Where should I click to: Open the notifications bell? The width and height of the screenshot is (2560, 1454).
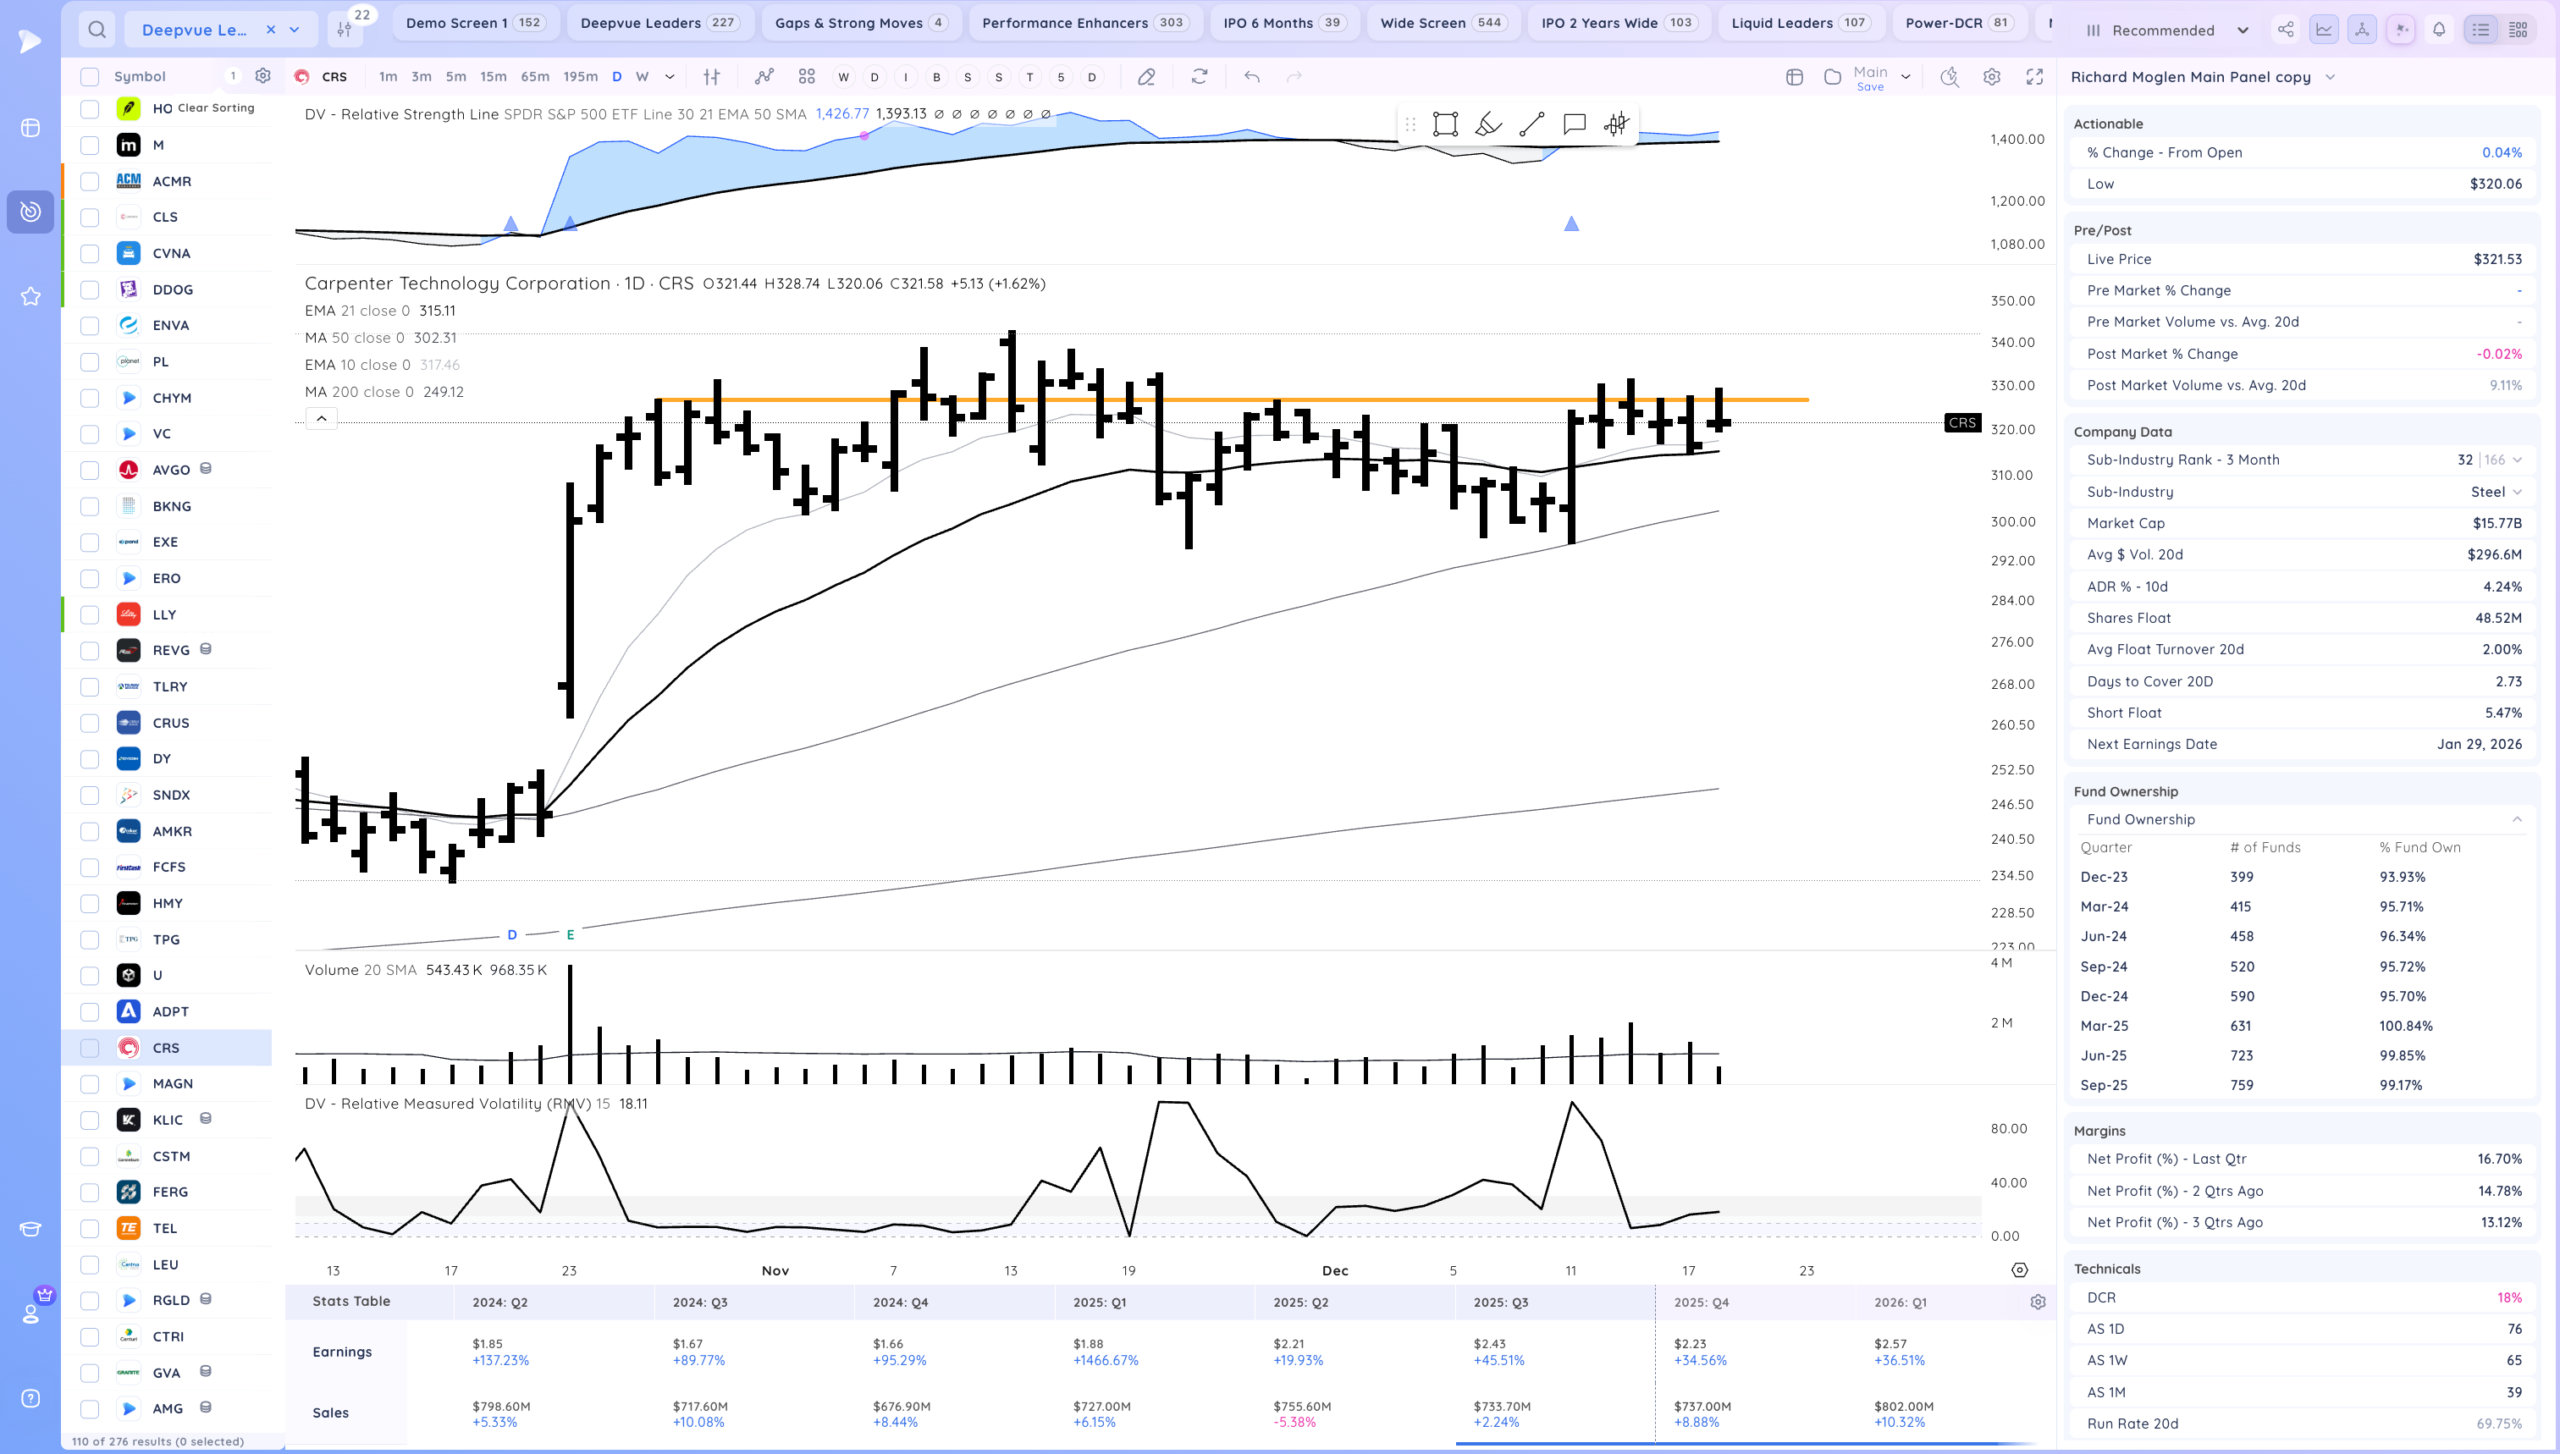[2439, 30]
